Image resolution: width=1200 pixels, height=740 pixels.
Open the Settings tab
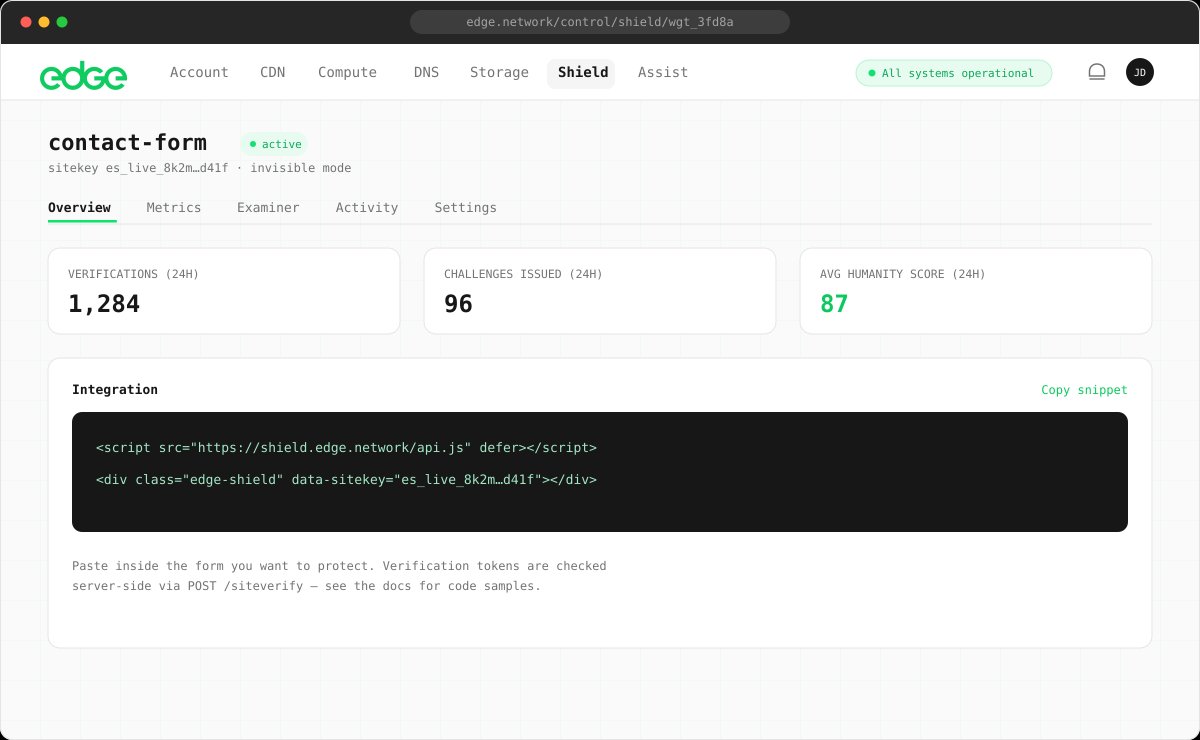click(x=465, y=208)
